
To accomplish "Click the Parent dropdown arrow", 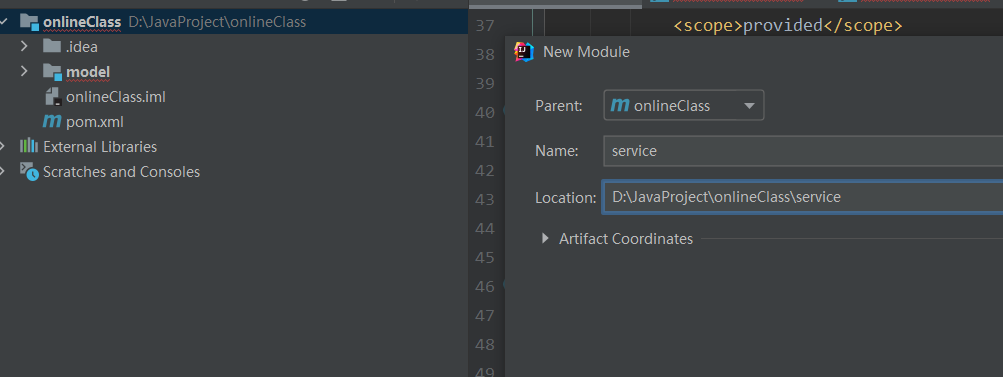I will pos(749,106).
